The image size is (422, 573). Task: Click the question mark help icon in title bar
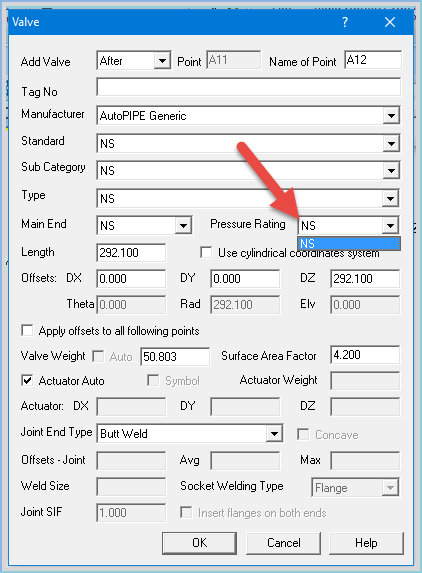(345, 22)
